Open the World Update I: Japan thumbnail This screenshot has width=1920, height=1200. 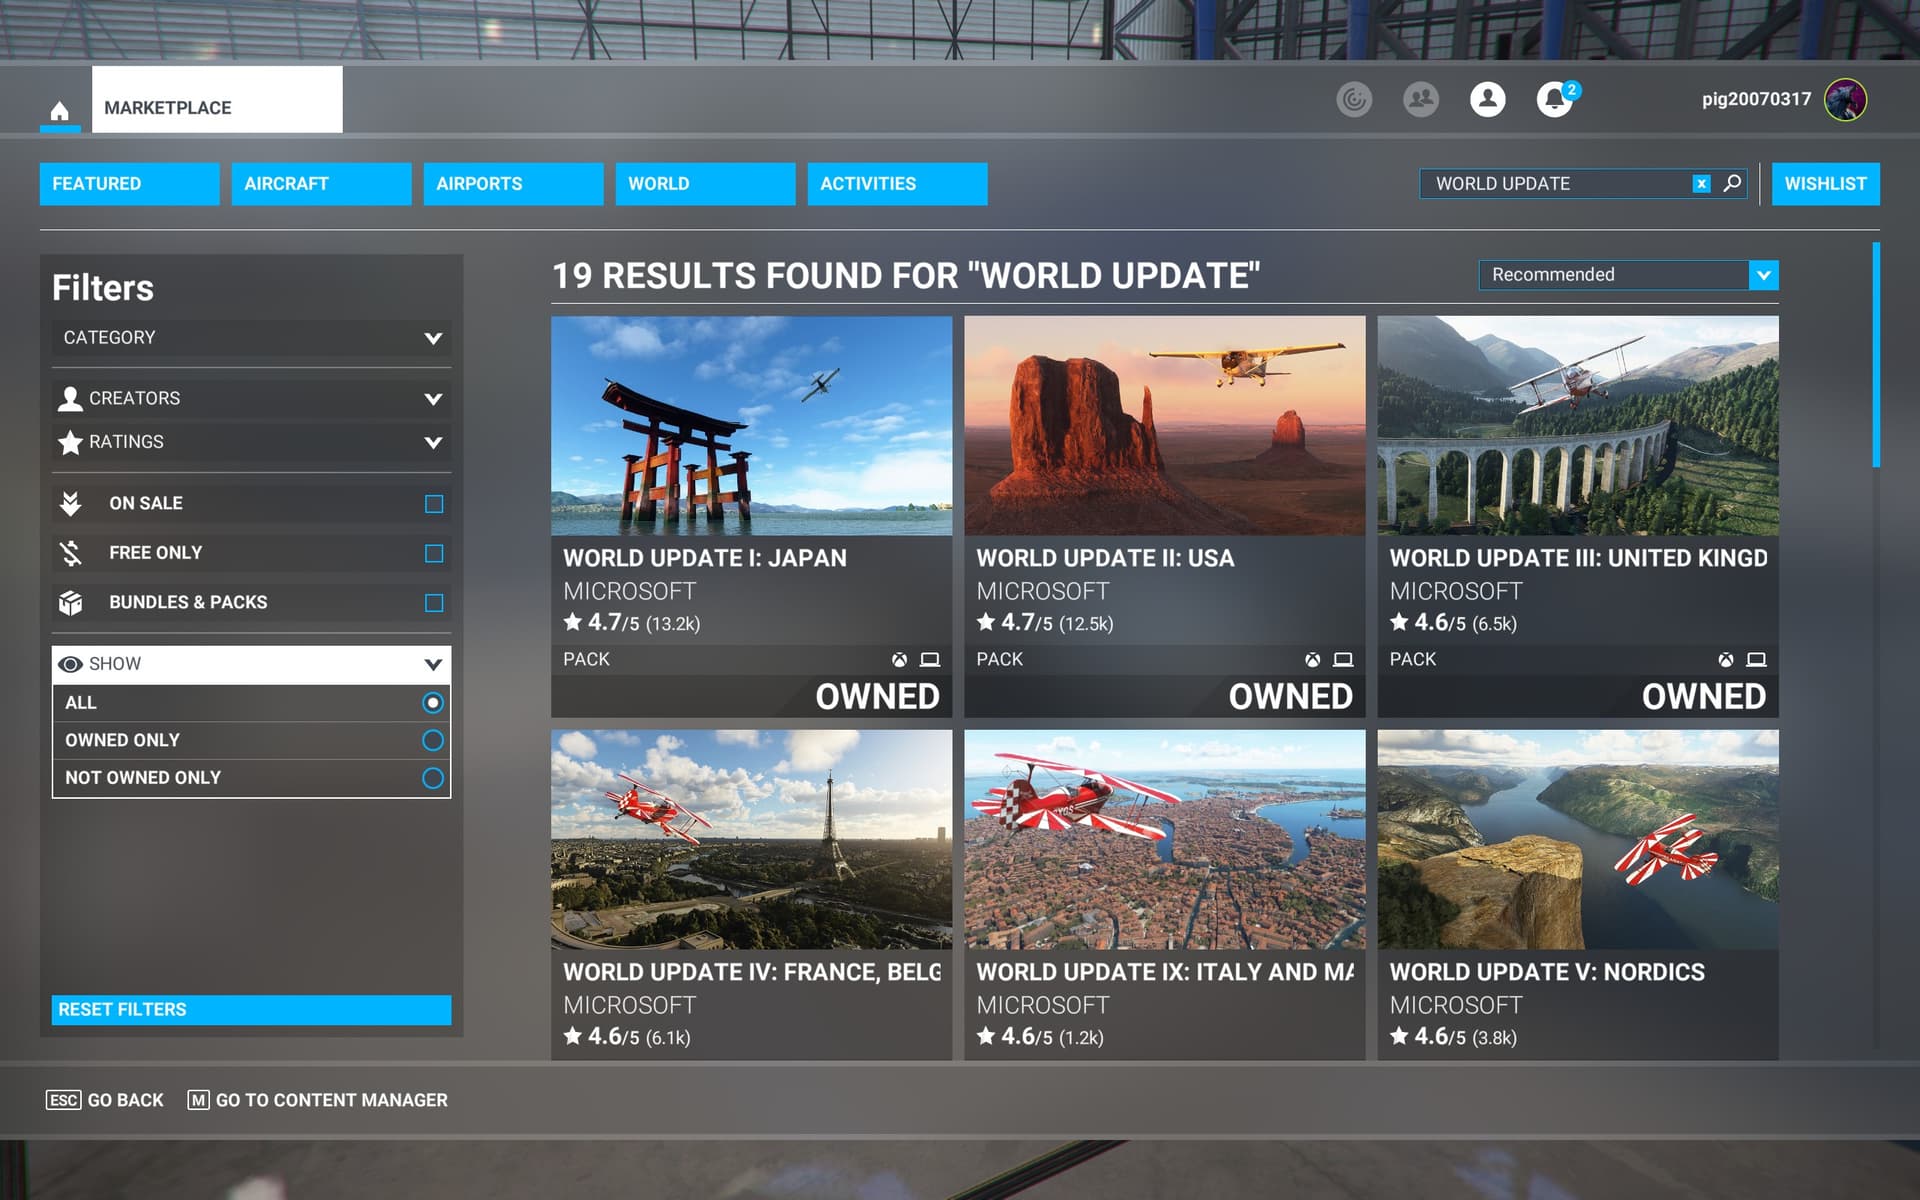click(x=751, y=426)
